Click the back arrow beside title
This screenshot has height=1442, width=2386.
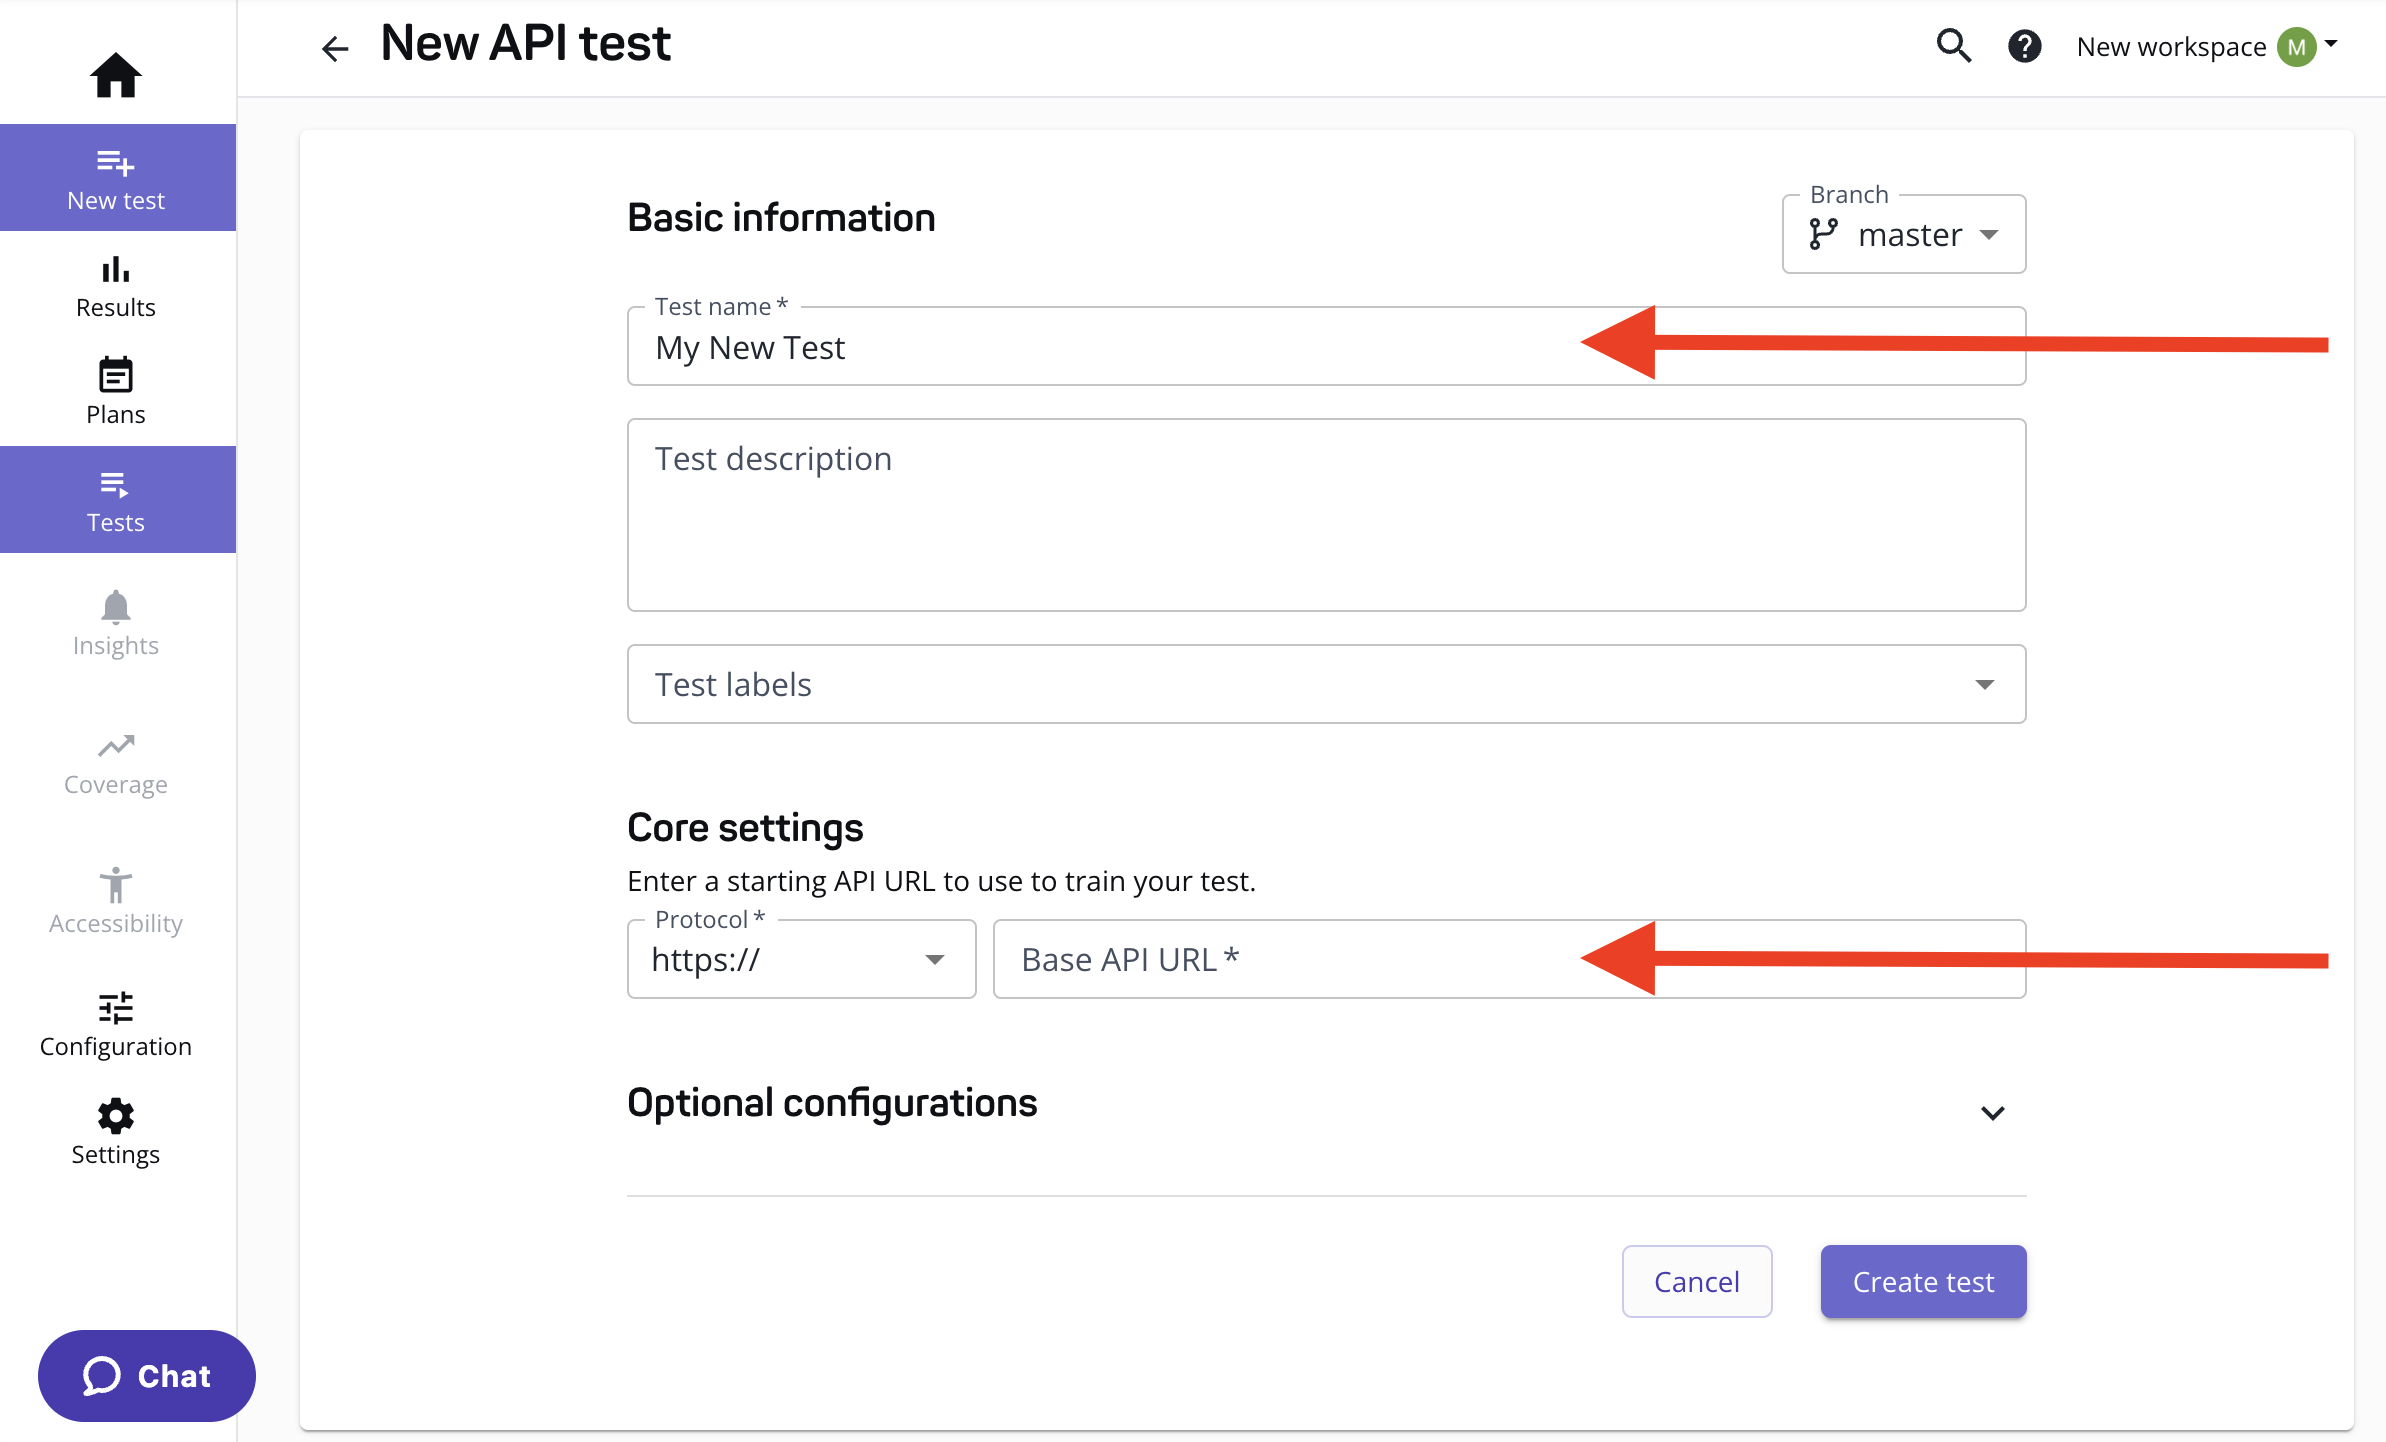pyautogui.click(x=335, y=48)
